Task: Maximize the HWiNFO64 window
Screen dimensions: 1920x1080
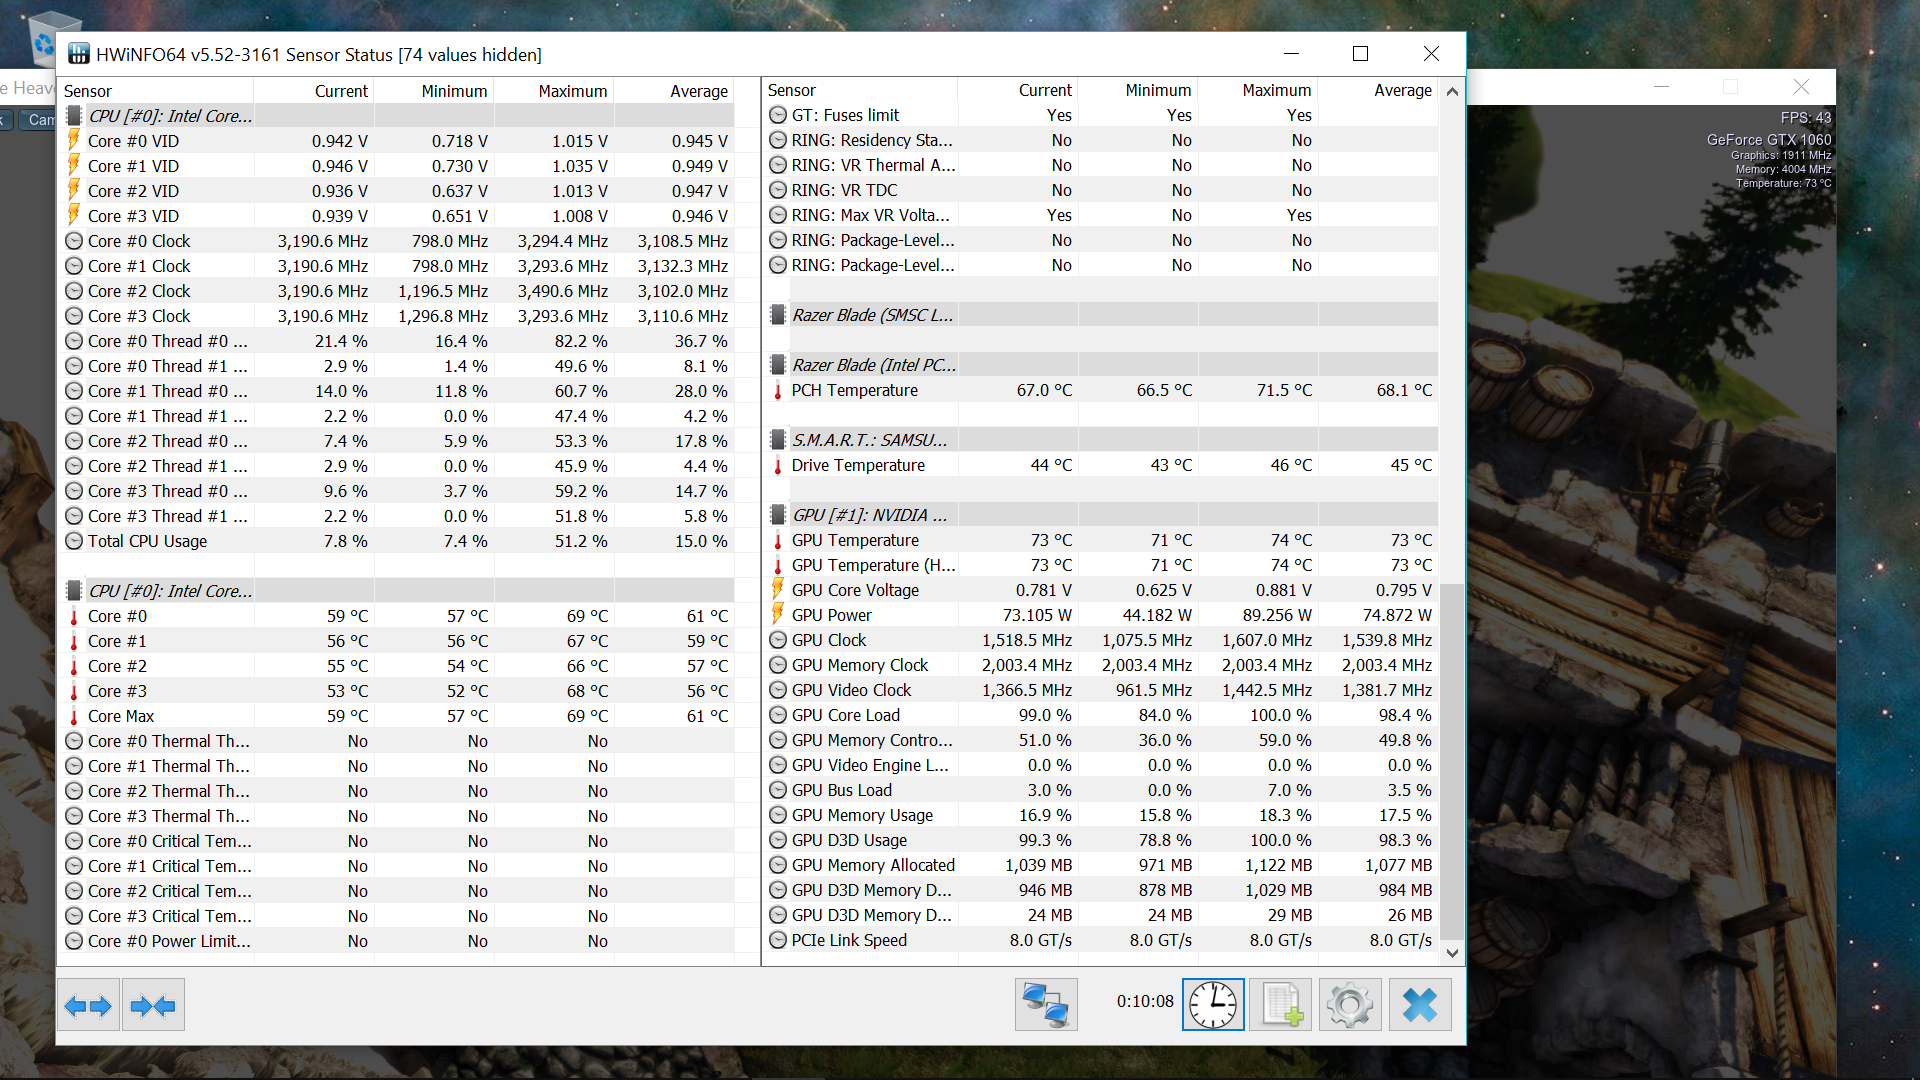Action: tap(1360, 54)
